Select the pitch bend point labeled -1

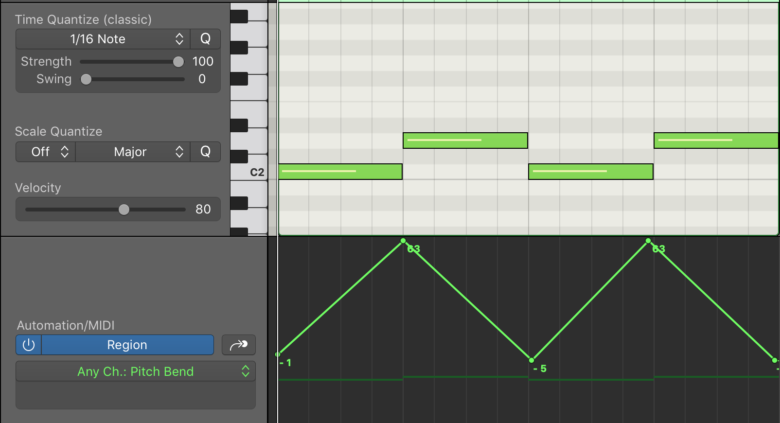[278, 354]
